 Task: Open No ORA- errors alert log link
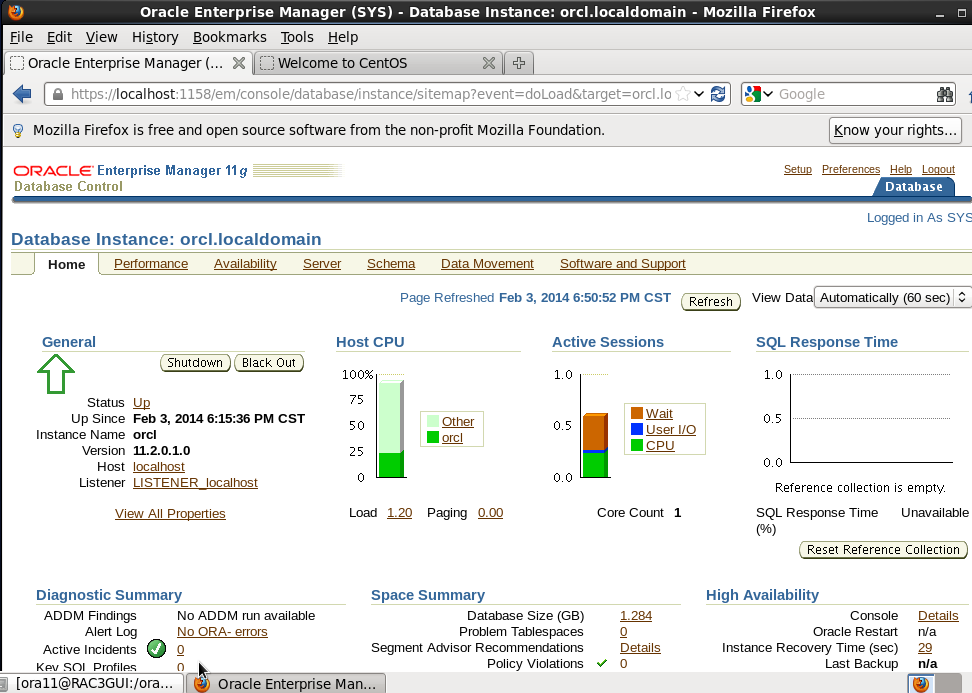[222, 632]
